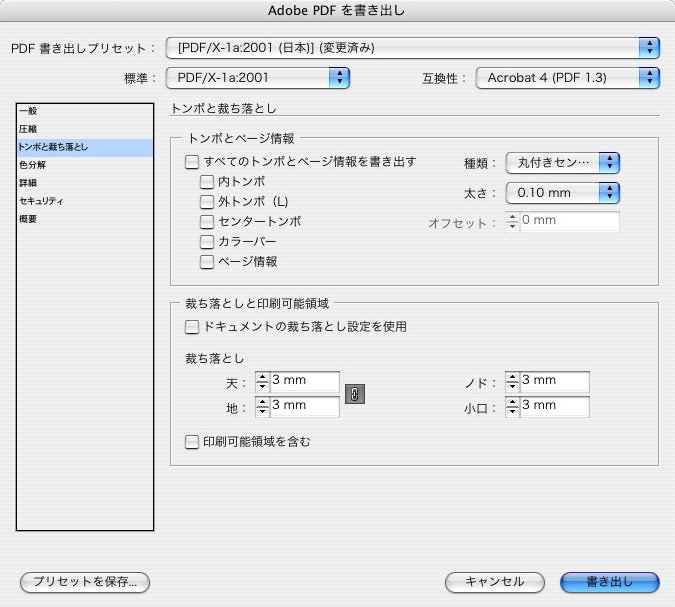Open the PDF 書き出しプリセット dropdown

(412, 48)
